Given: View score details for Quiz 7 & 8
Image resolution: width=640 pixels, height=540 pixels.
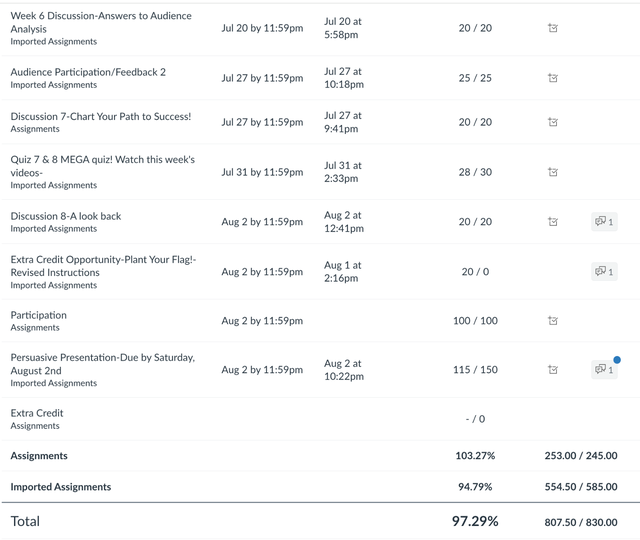Looking at the screenshot, I should [x=553, y=172].
